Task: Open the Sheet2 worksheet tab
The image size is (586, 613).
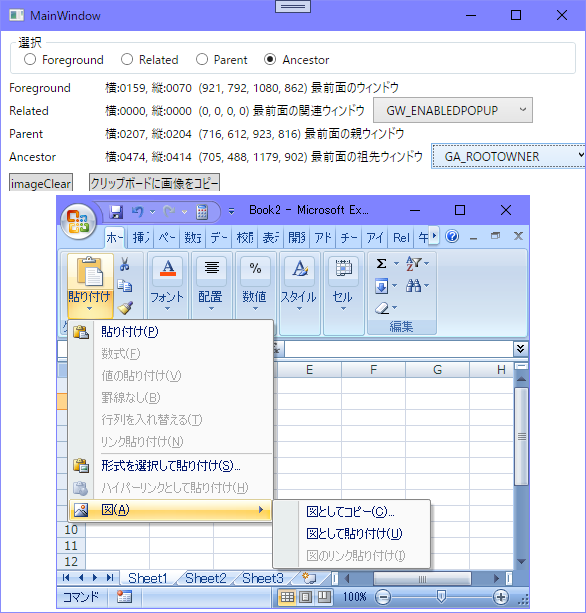Action: 206,578
